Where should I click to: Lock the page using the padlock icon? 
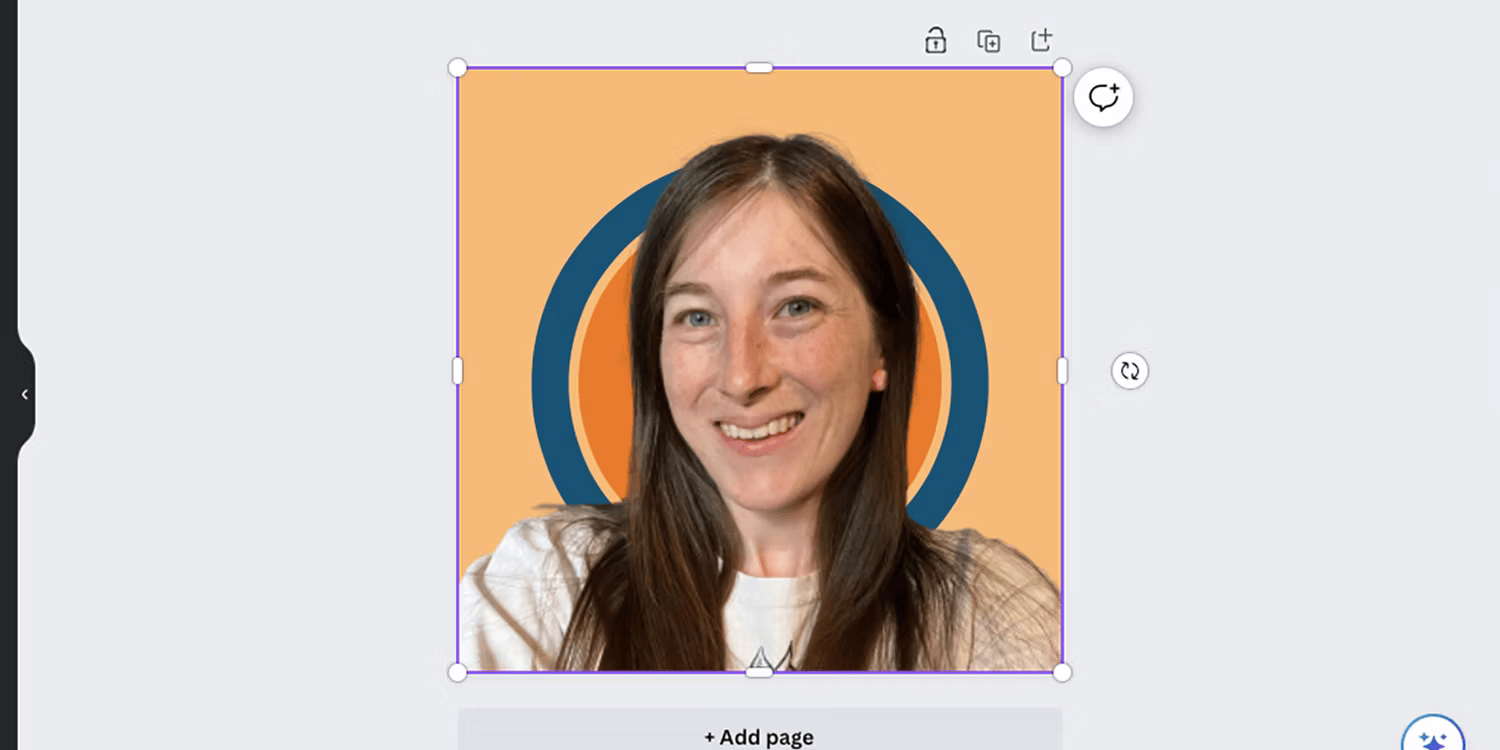pos(935,41)
